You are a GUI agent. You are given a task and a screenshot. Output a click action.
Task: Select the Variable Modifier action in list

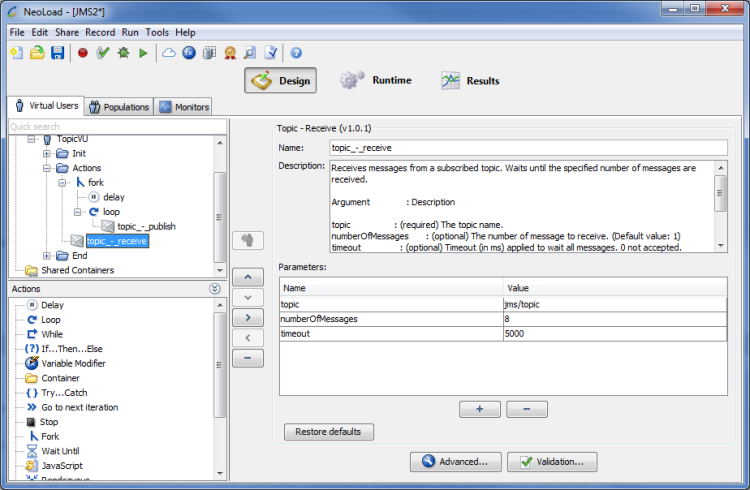(72, 363)
